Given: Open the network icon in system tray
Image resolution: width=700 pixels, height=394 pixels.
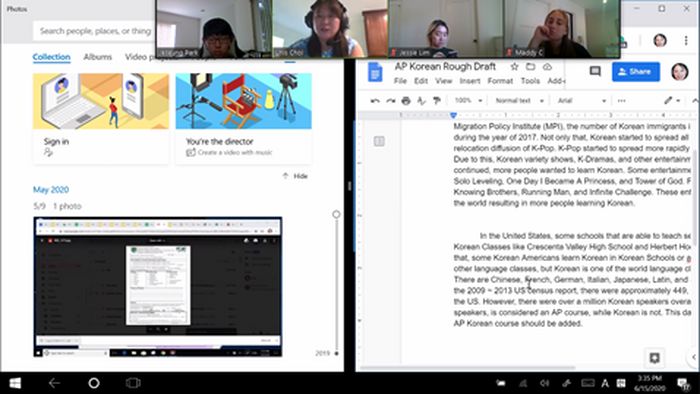Looking at the screenshot, I should coord(523,383).
